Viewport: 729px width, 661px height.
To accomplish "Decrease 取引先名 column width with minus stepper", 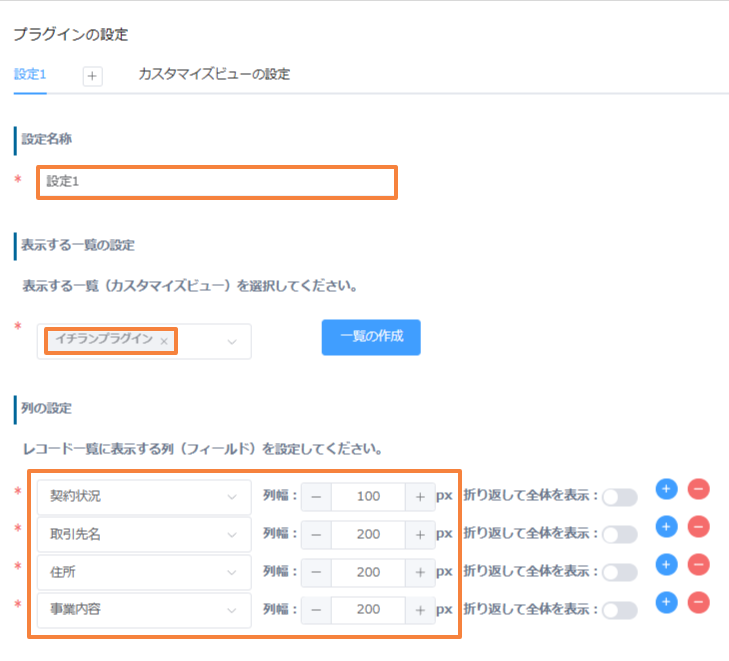I will (x=316, y=535).
